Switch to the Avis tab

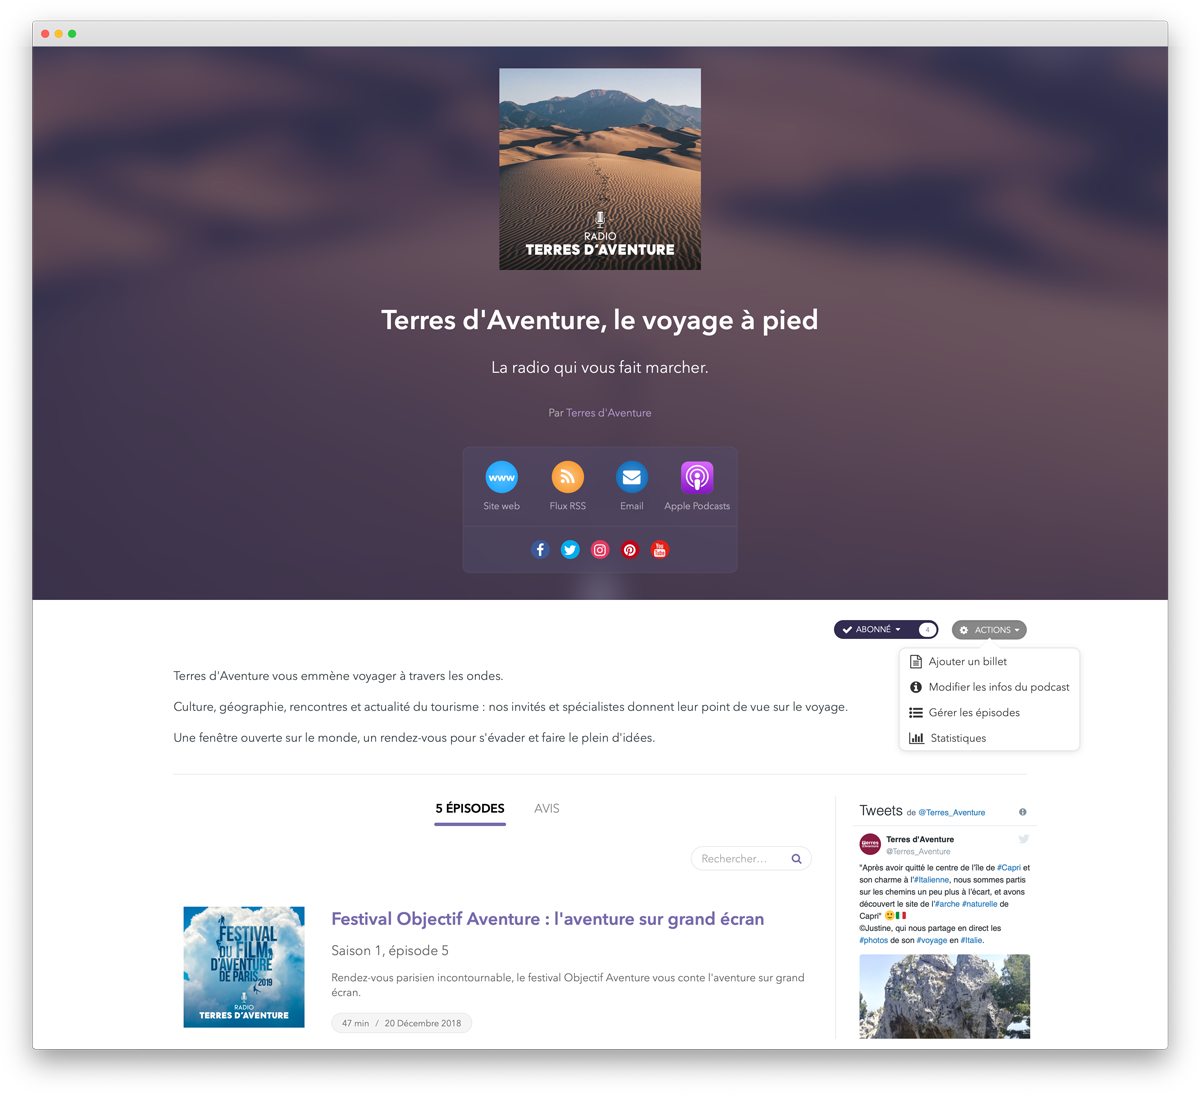coord(546,809)
